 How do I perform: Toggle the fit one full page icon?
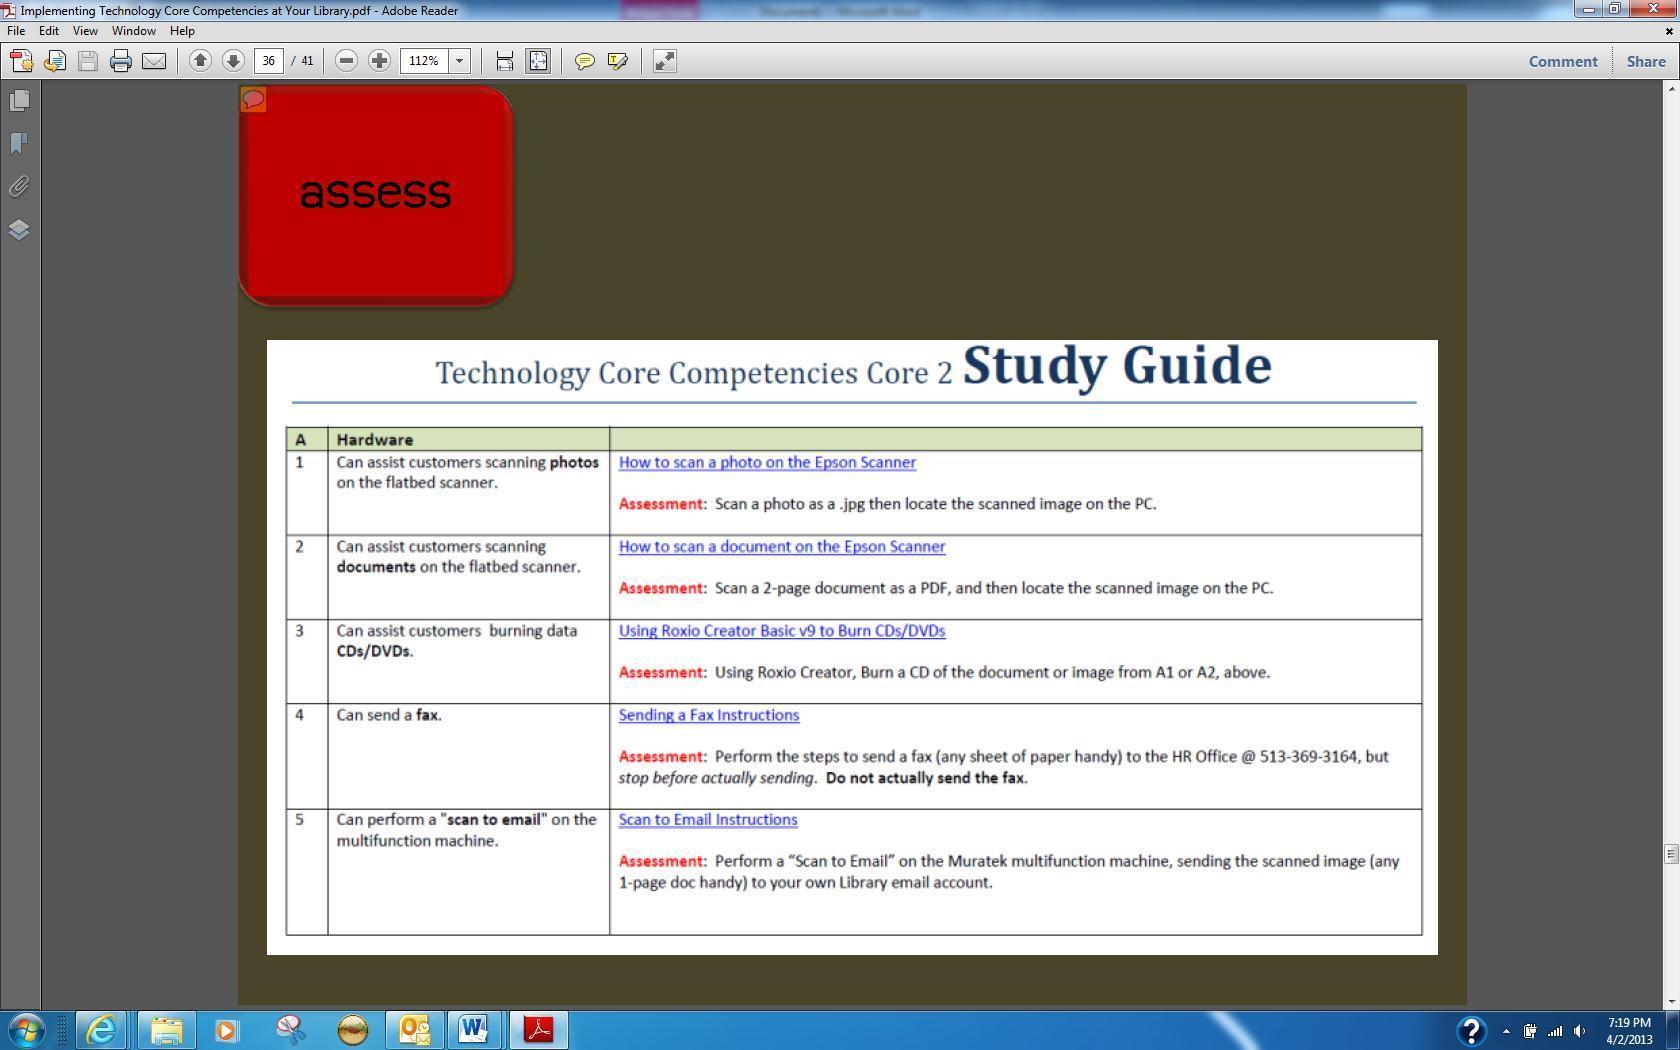click(x=538, y=61)
